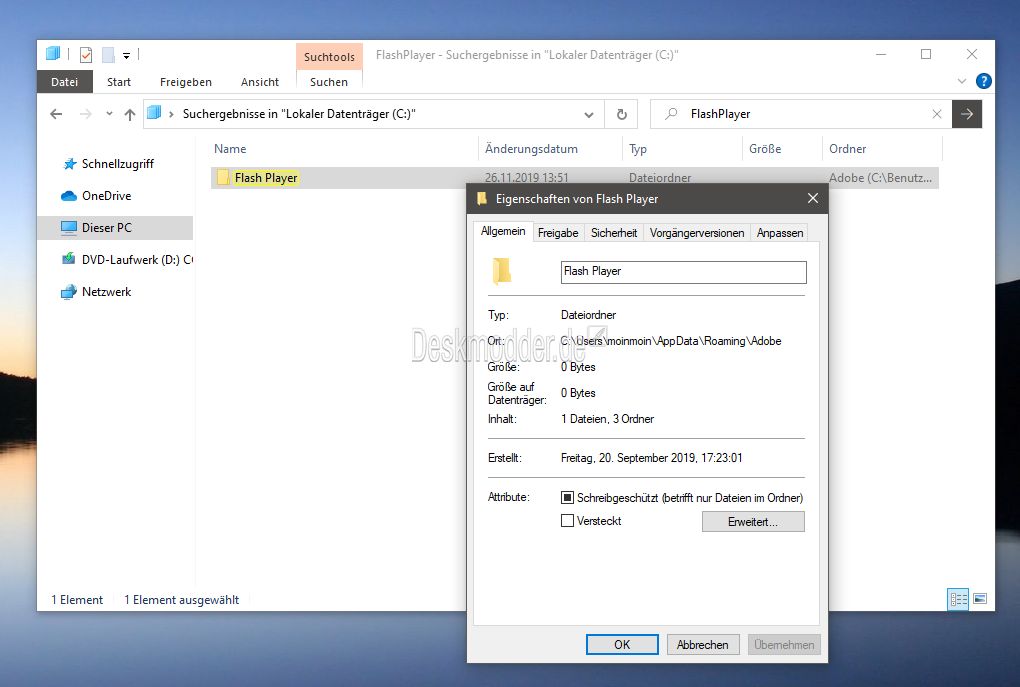Click the quick access Properties checkmark icon
The image size is (1020, 687).
pos(86,54)
